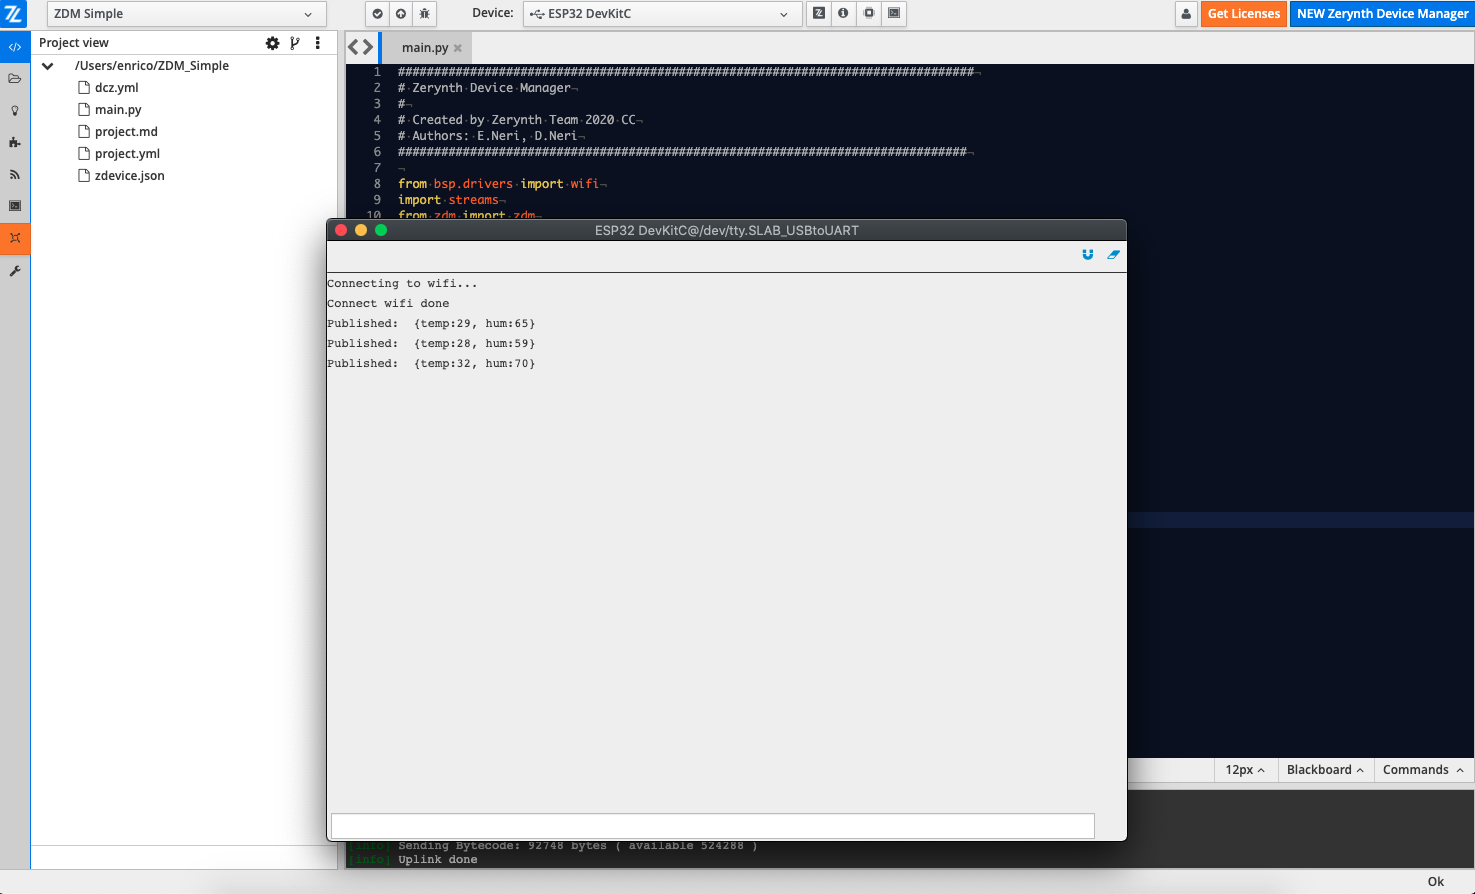Open the console sidebar icon
The image size is (1475, 894).
[x=15, y=206]
